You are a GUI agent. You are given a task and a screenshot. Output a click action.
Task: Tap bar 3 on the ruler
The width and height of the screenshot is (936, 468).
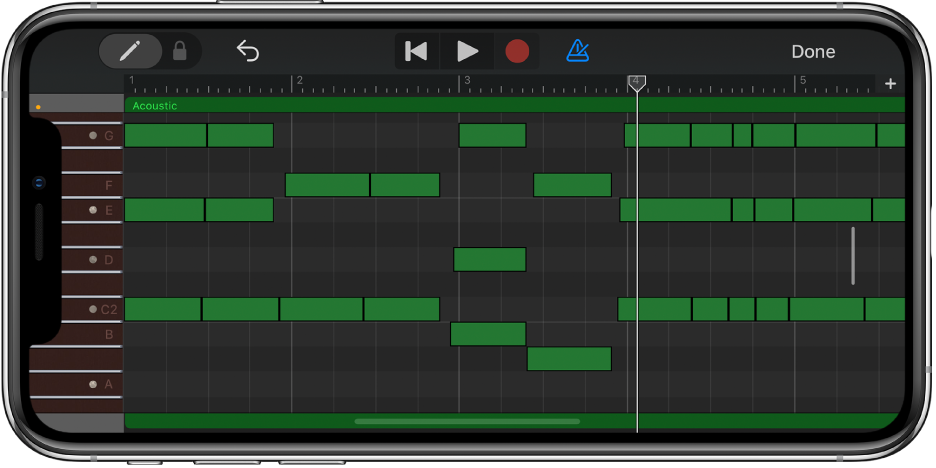click(467, 81)
